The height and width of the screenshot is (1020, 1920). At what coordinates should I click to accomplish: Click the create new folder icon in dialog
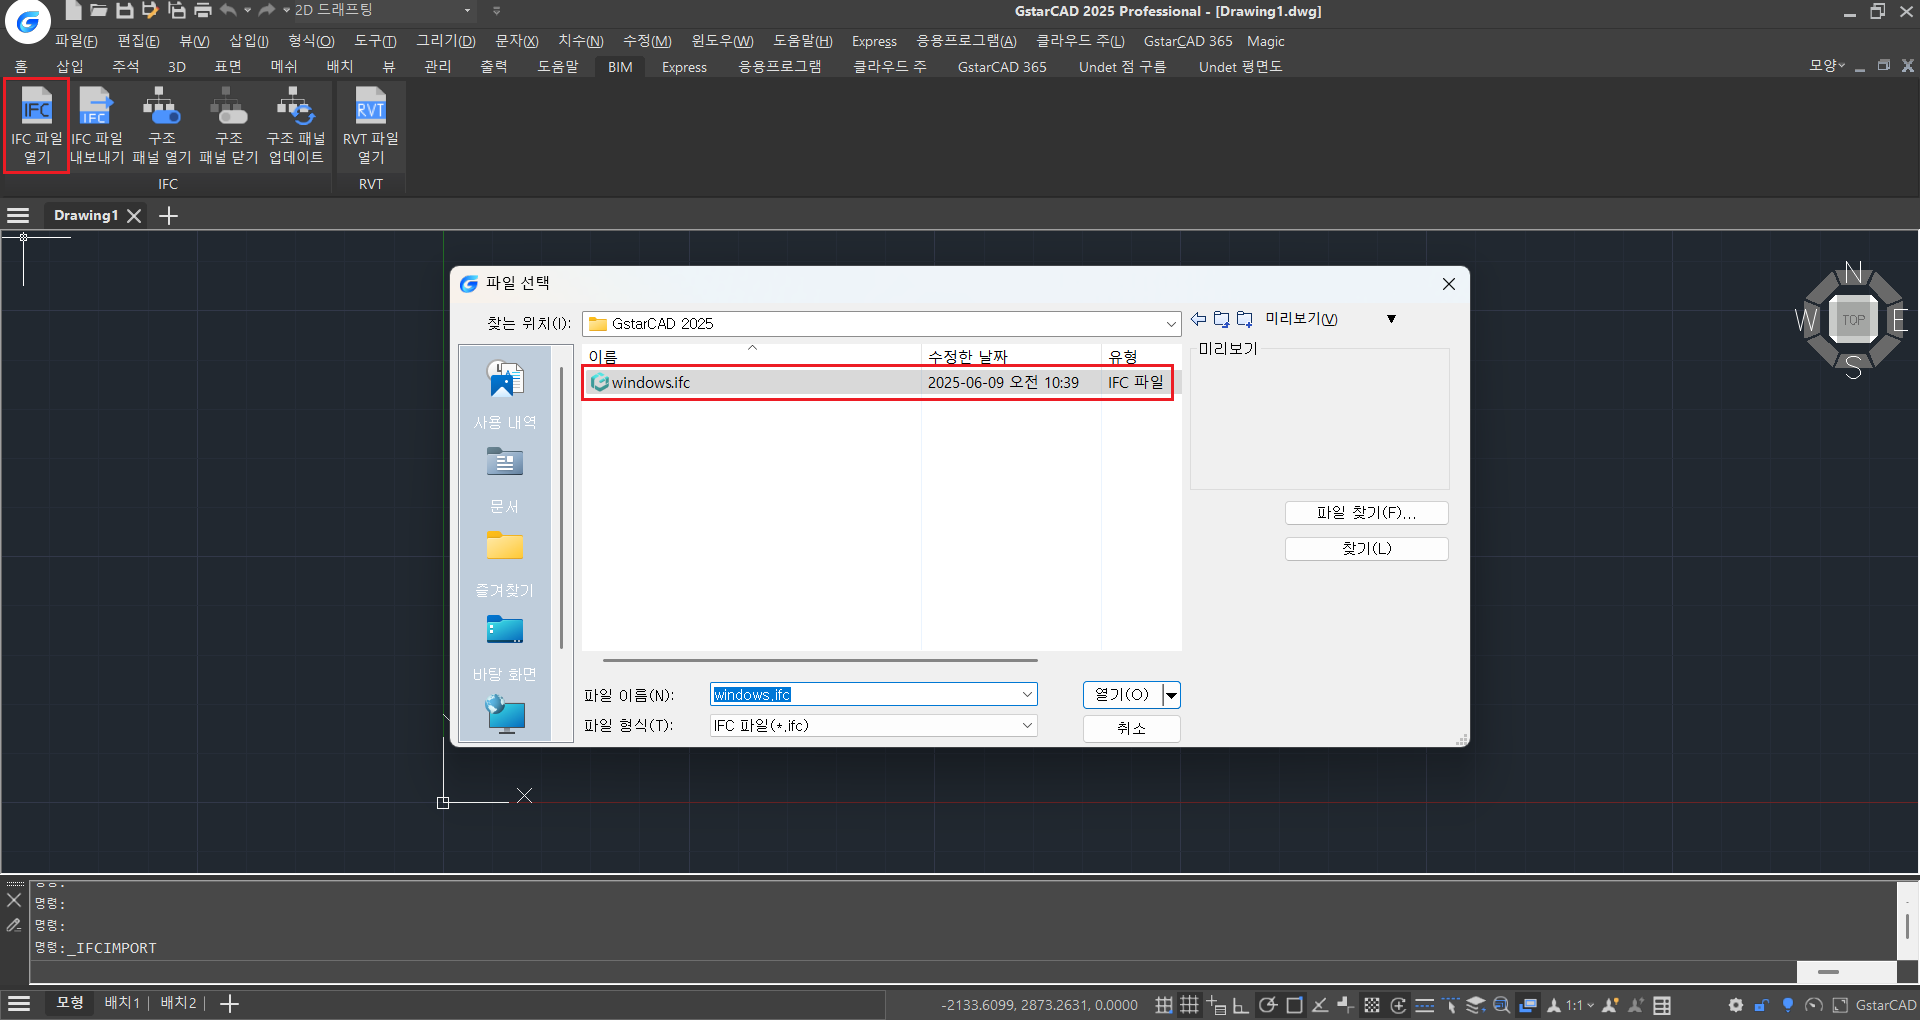[1245, 319]
